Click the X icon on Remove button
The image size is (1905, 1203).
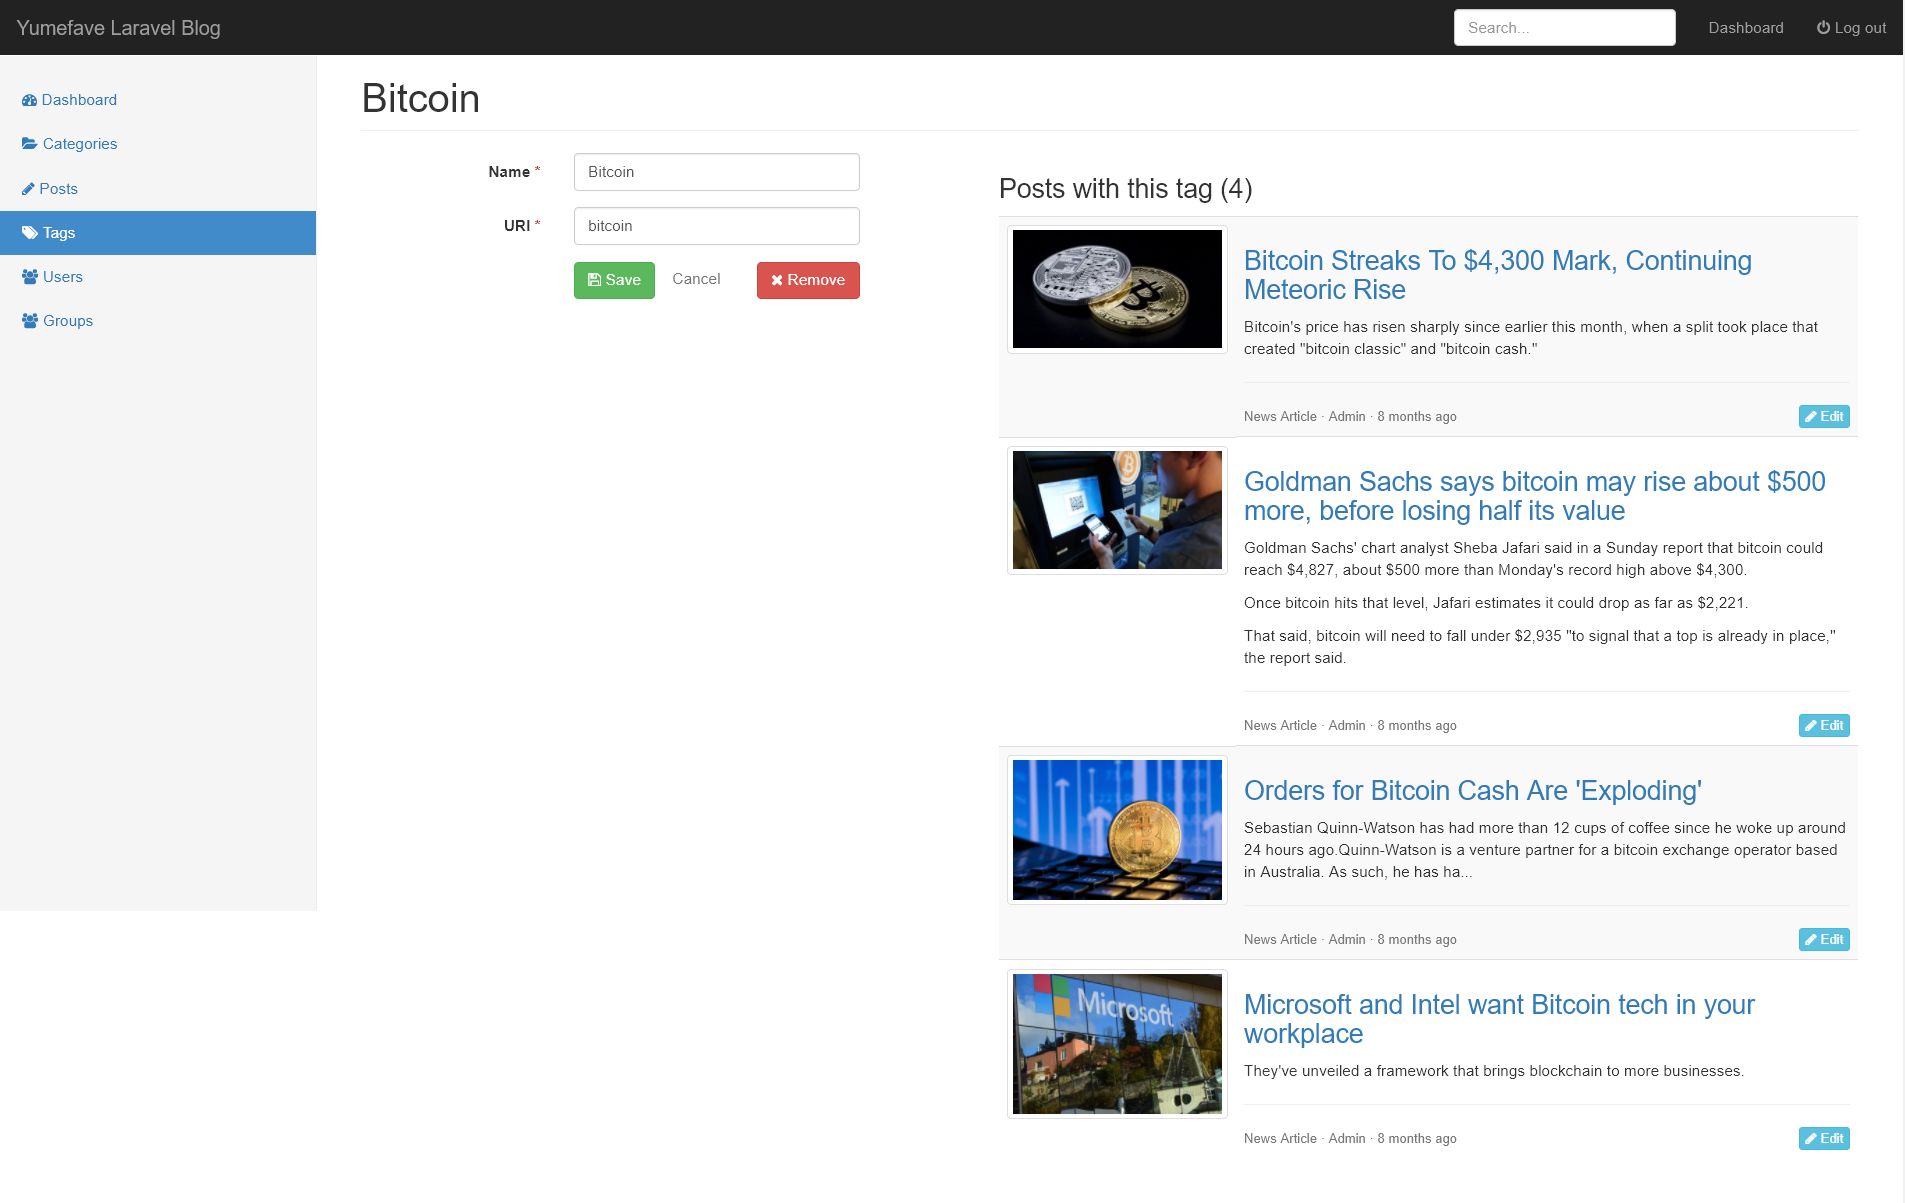[x=777, y=280]
